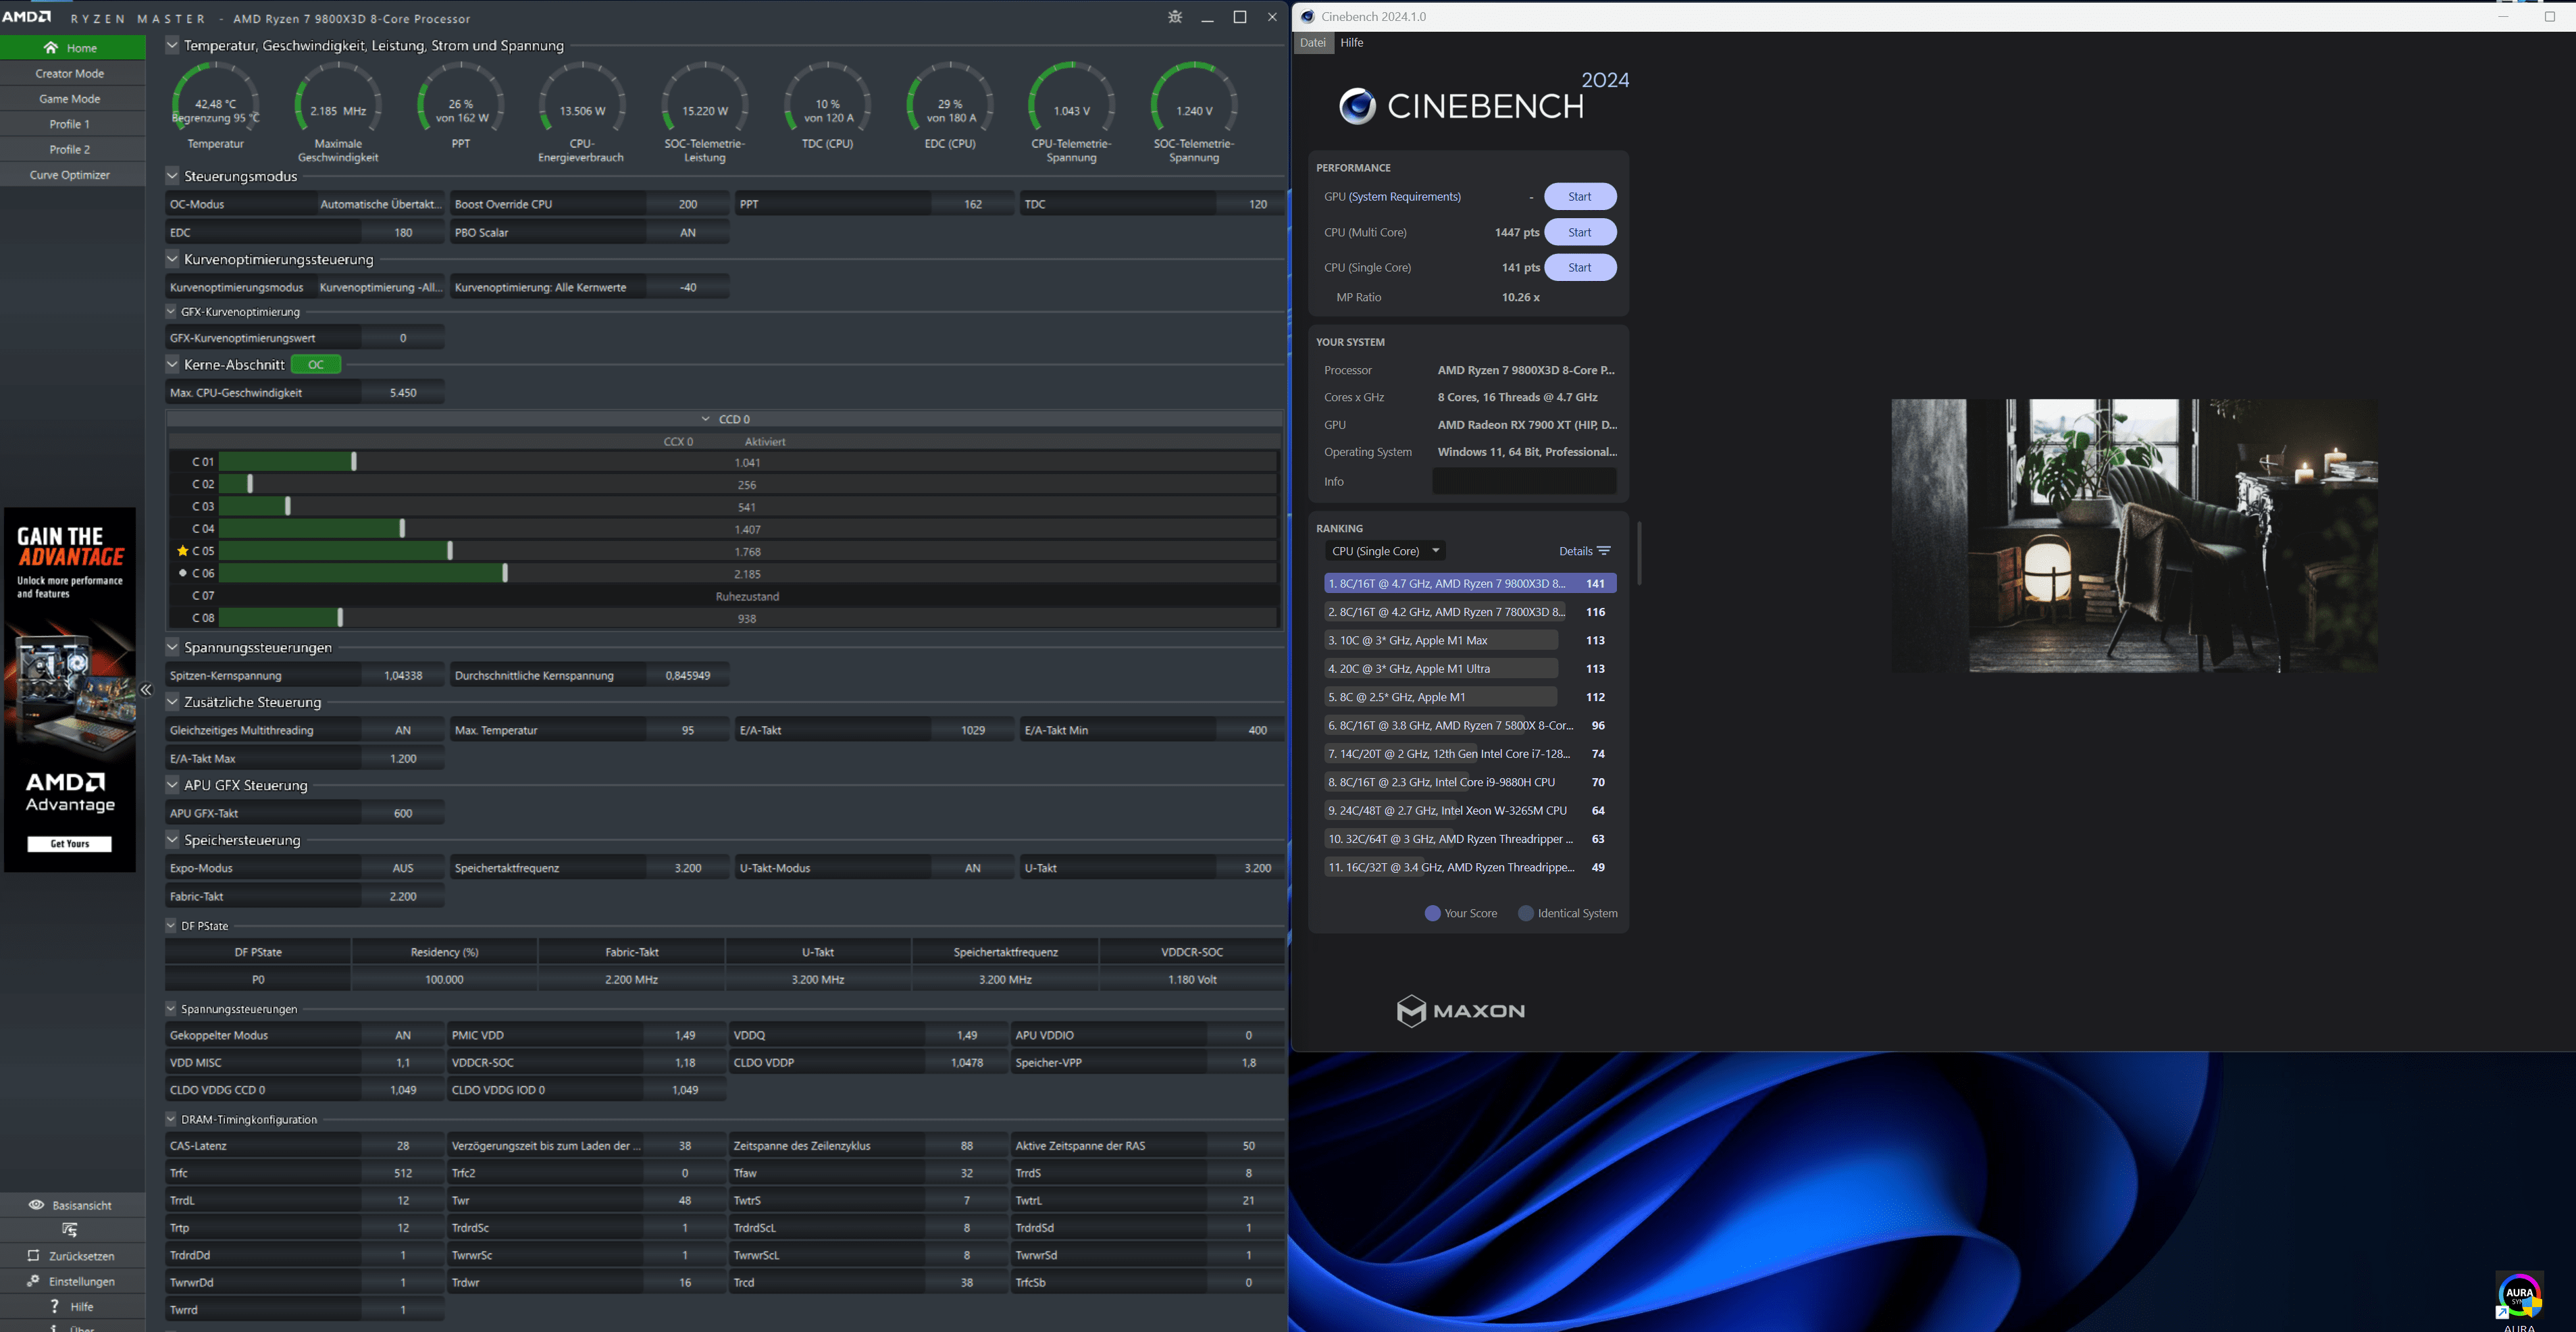
Task: Collapse the Kurvenoptimierungssteuerung section
Action: tap(172, 259)
